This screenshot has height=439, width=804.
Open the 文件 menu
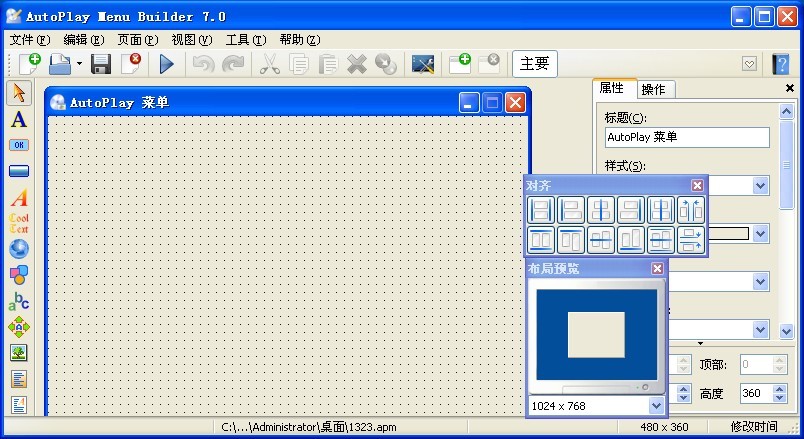click(29, 40)
